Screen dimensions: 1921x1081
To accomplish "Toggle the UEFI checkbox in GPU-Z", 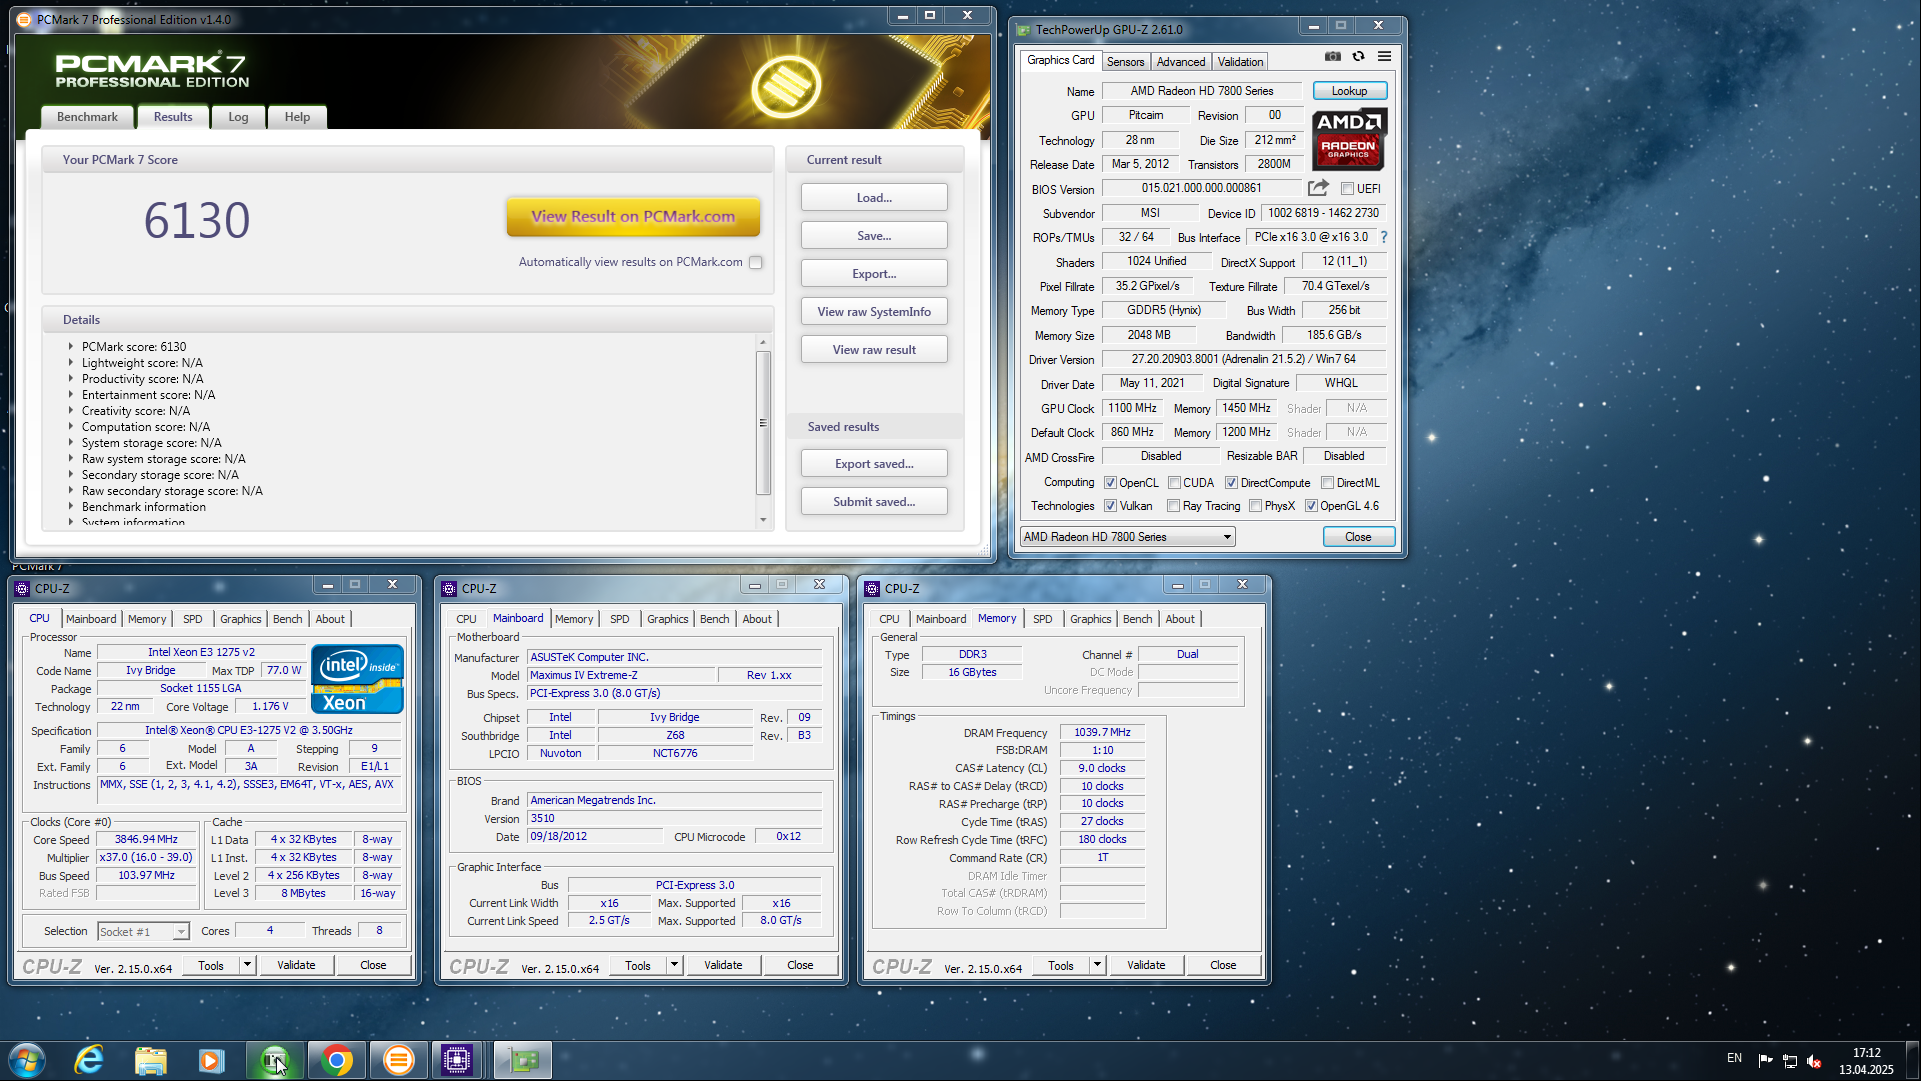I will tap(1347, 188).
